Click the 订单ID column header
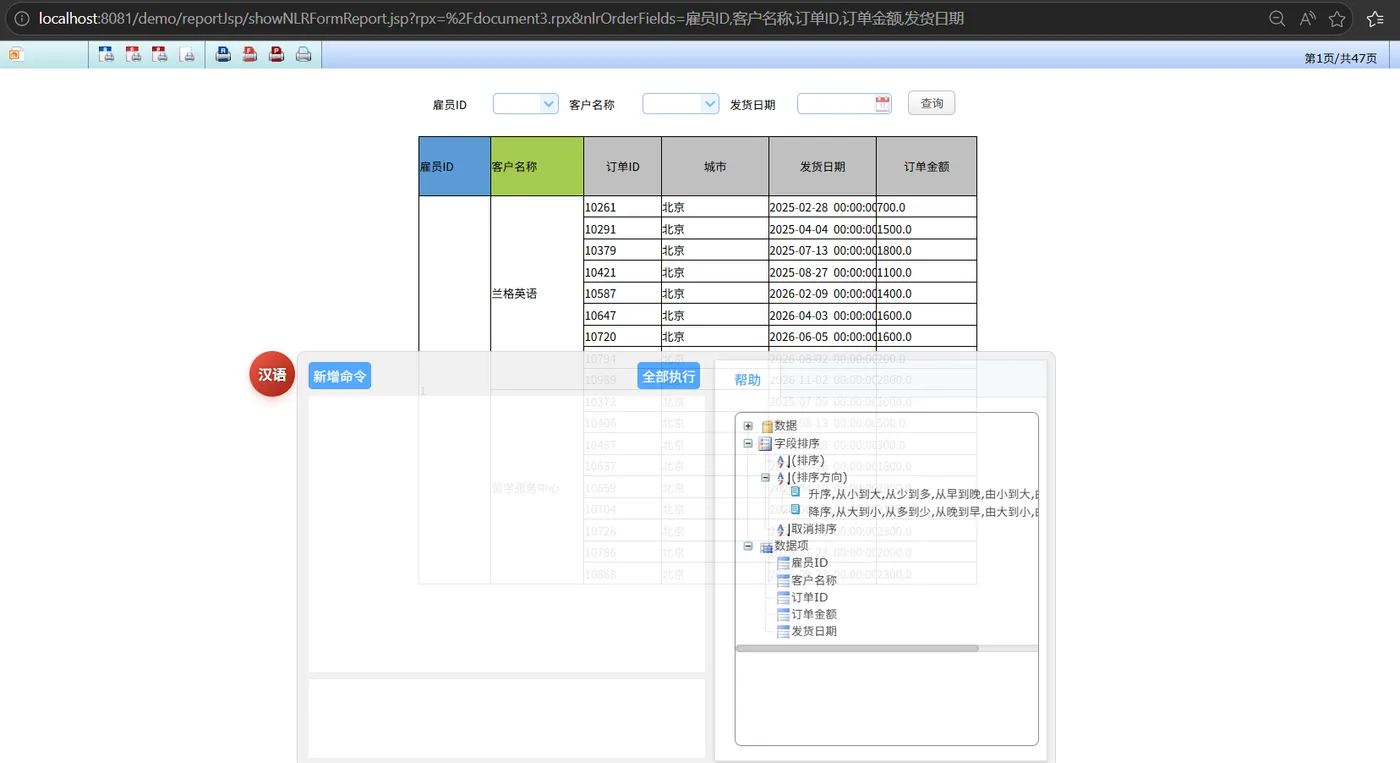The height and width of the screenshot is (763, 1400). coord(622,166)
